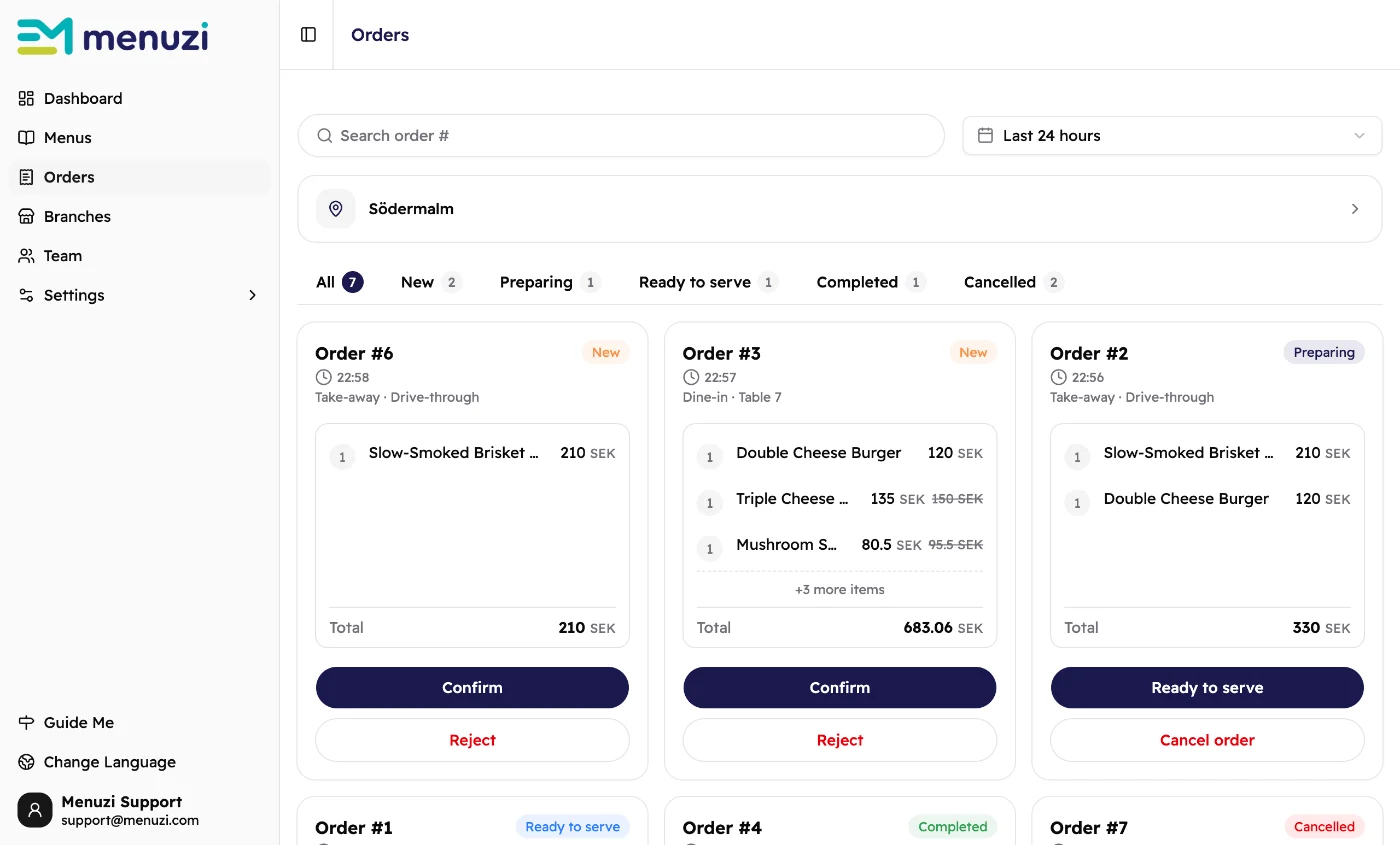Cancel Order #2

point(1207,740)
